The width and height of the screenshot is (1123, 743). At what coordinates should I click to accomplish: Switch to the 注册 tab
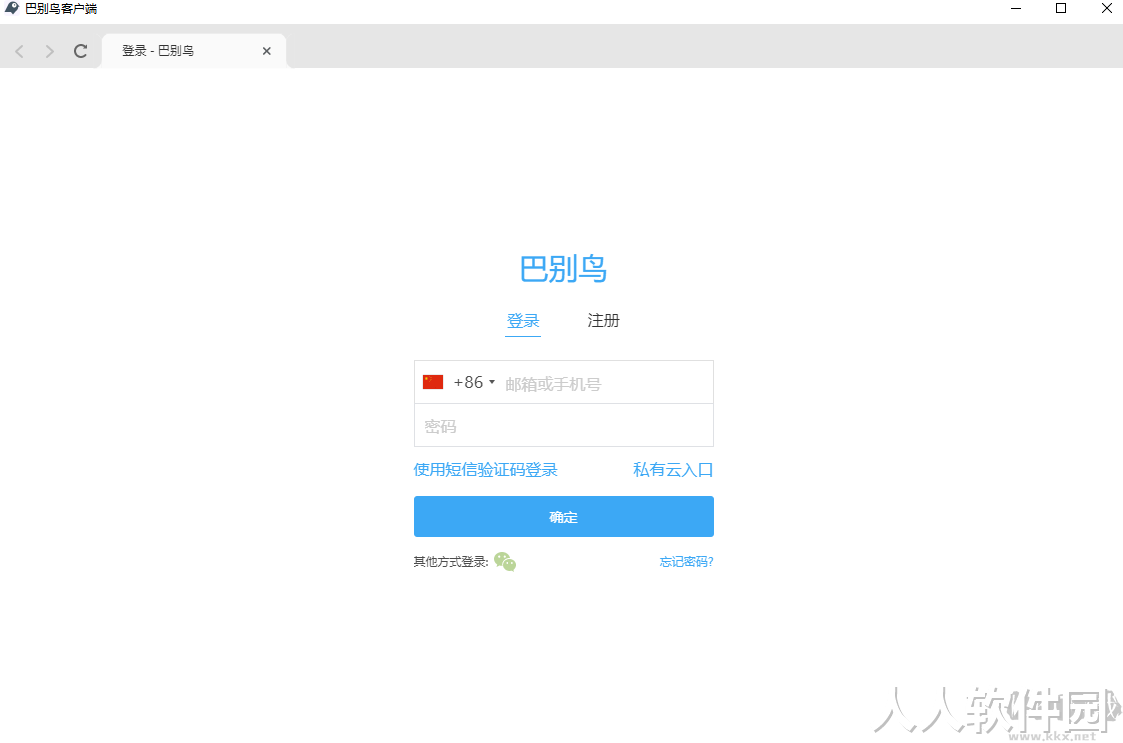[603, 320]
